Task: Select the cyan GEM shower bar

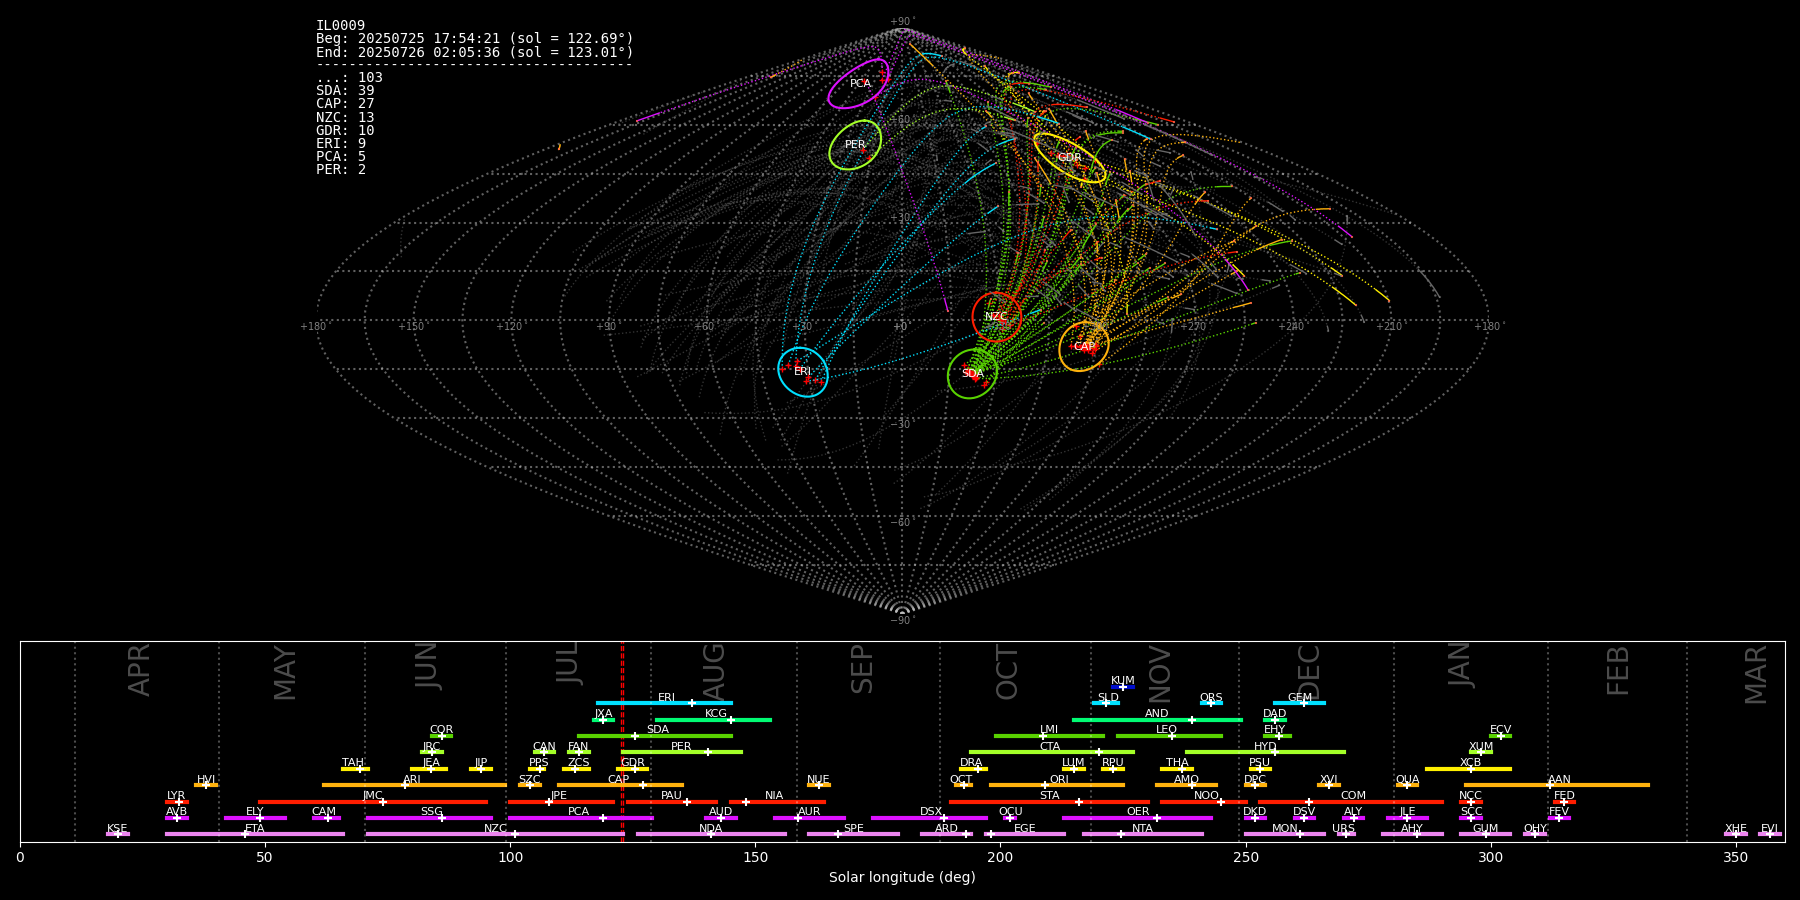Action: [1299, 703]
